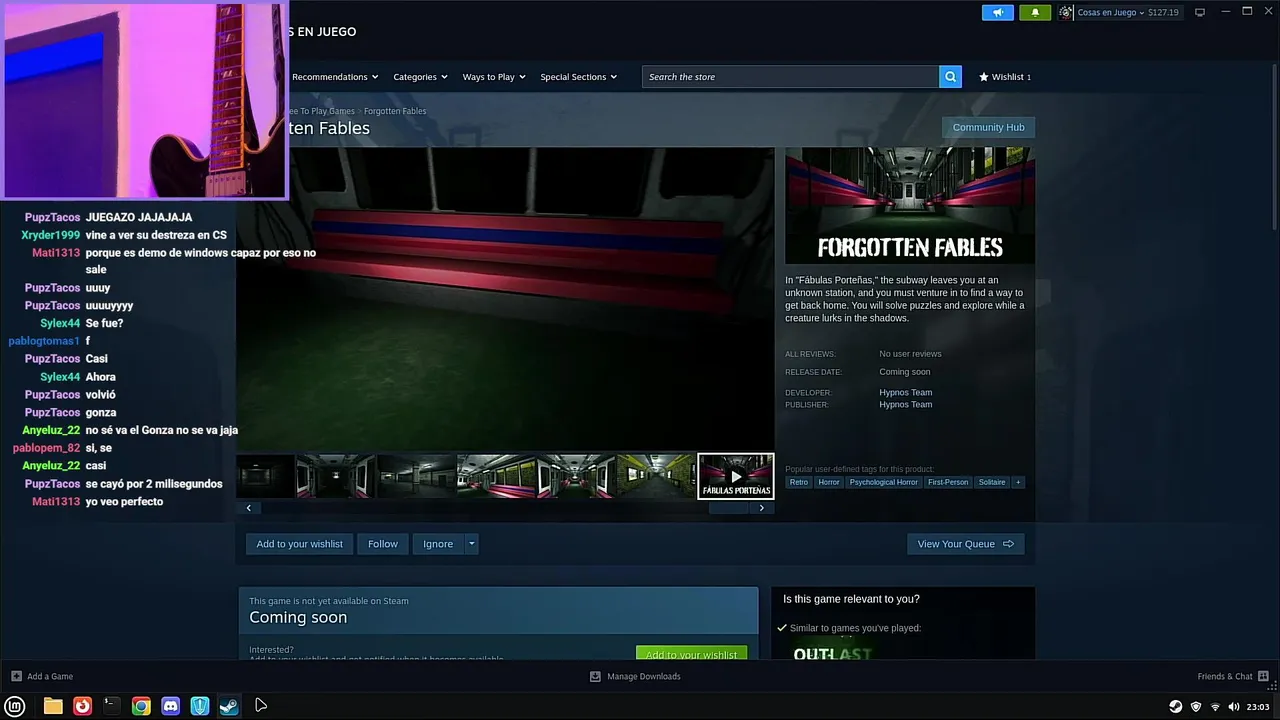Image resolution: width=1280 pixels, height=720 pixels.
Task: Open the Ways to Play dropdown
Action: (494, 77)
